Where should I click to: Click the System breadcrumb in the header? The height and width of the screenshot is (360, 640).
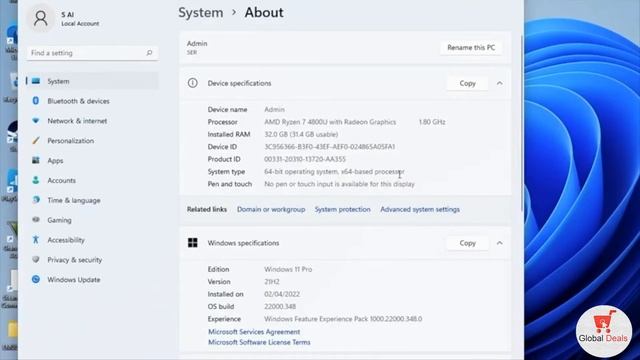pyautogui.click(x=200, y=12)
